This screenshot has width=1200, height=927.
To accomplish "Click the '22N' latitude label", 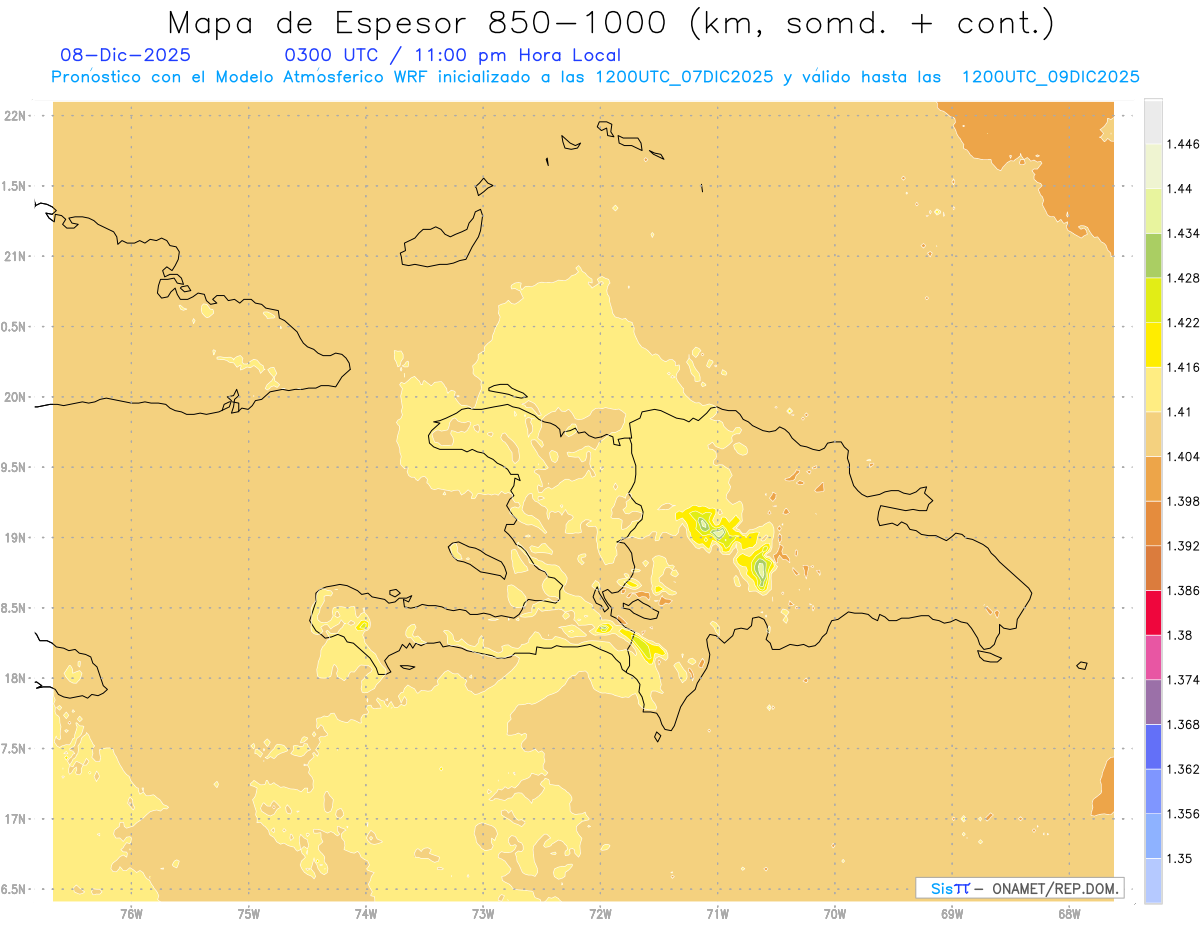I will tap(17, 116).
